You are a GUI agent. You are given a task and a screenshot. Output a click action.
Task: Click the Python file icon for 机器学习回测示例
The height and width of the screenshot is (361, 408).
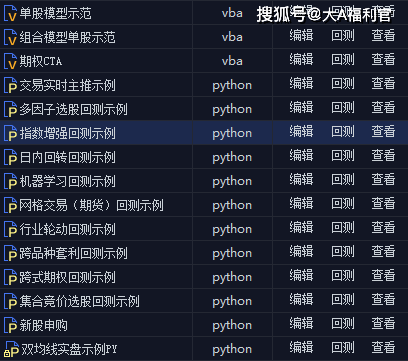[x=10, y=181]
